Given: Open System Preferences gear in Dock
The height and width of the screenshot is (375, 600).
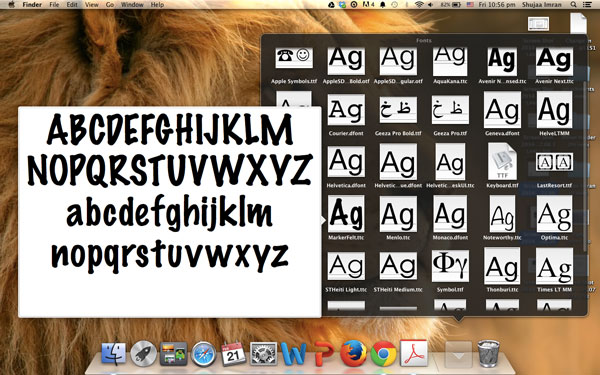Looking at the screenshot, I should pos(263,354).
